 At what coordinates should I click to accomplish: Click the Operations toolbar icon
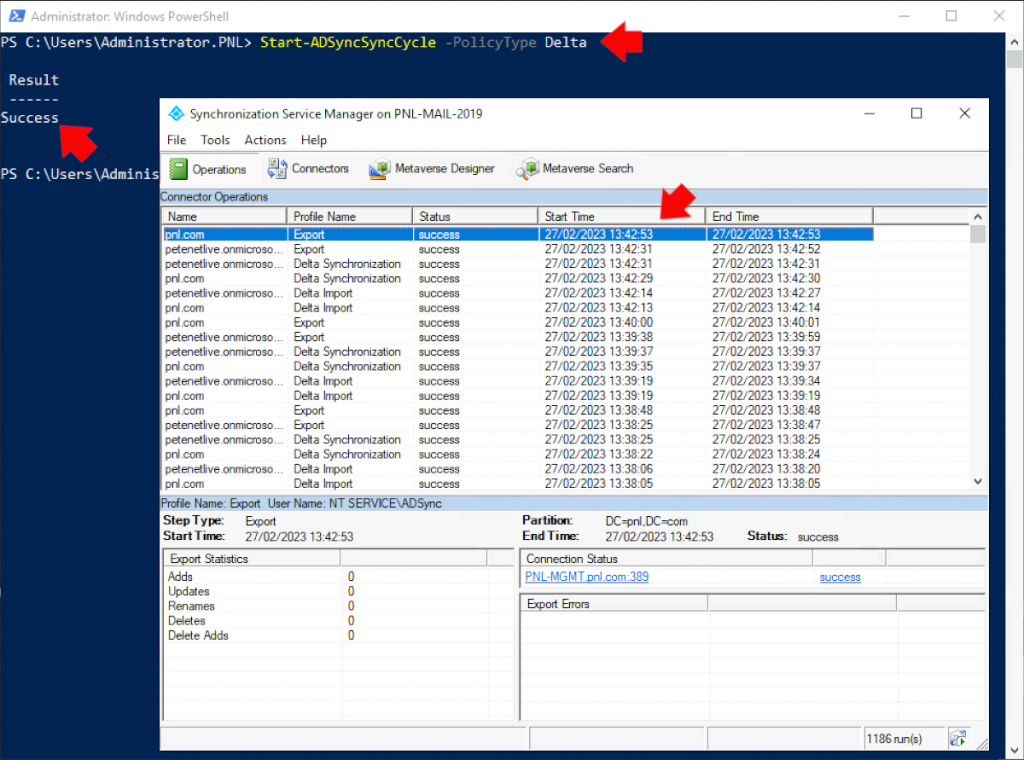[x=178, y=169]
